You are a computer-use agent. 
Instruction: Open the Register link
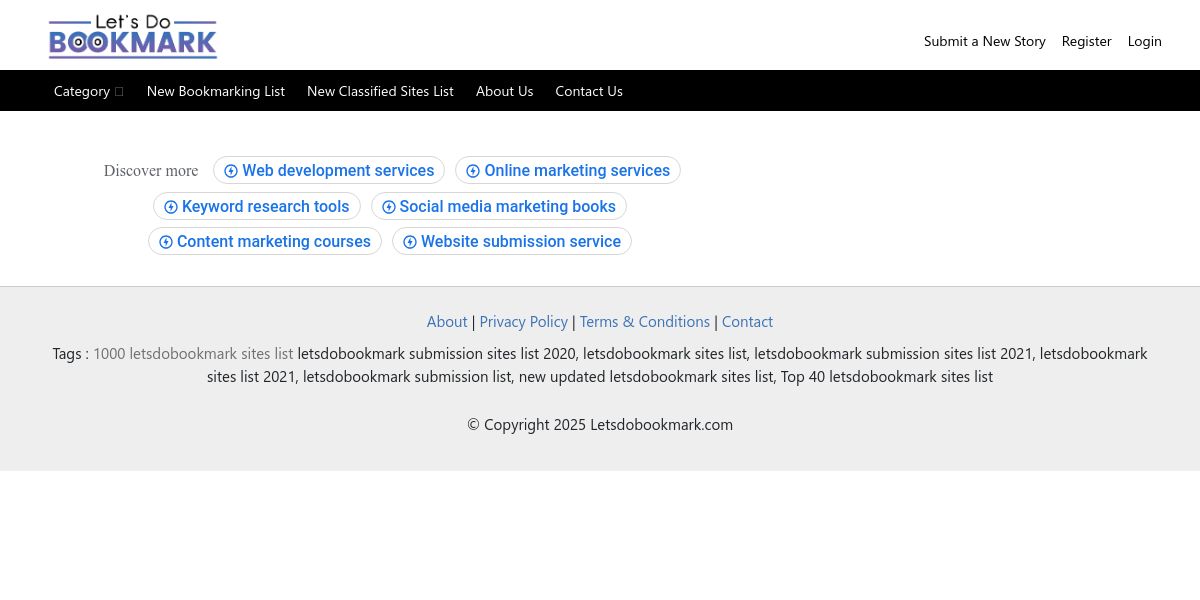pyautogui.click(x=1087, y=41)
